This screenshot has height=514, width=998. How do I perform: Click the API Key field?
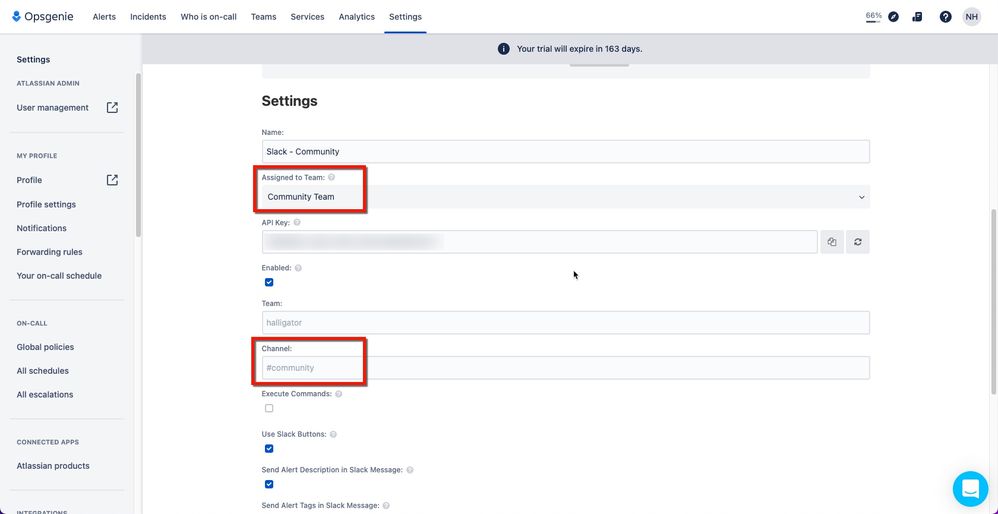pos(540,242)
